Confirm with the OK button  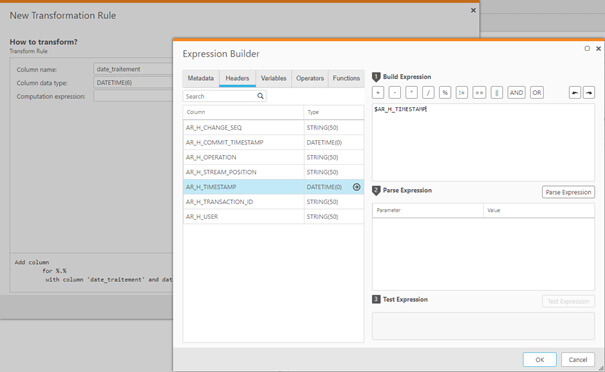coord(539,359)
